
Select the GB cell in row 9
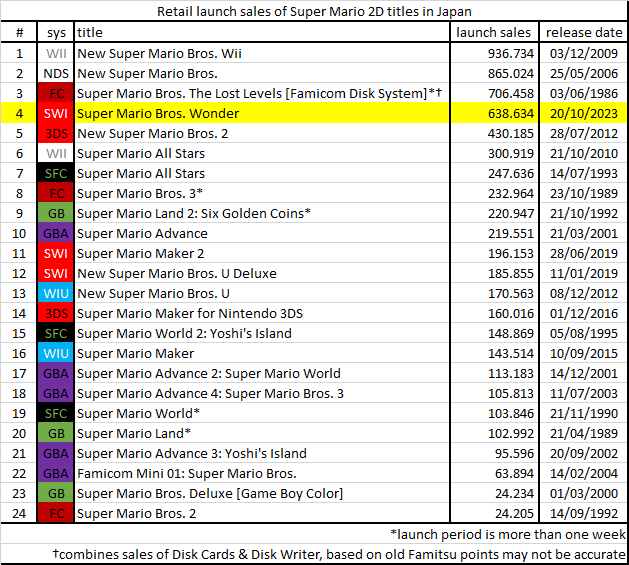[56, 213]
